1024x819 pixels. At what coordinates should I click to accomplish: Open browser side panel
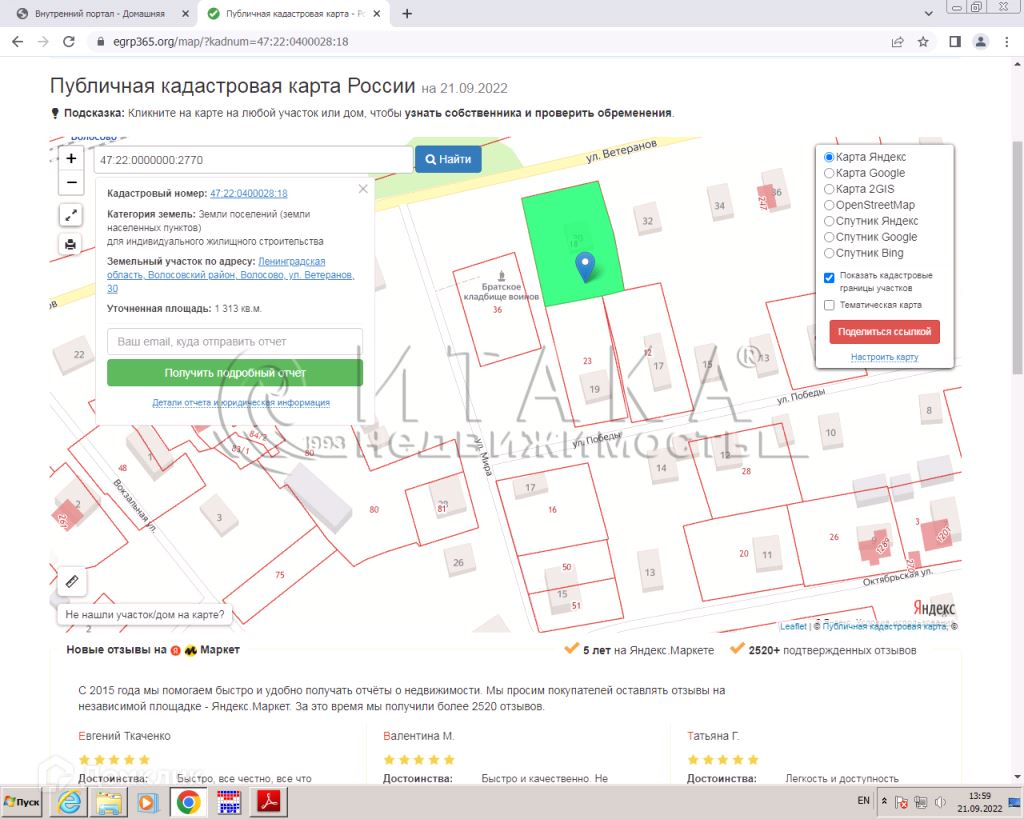955,42
